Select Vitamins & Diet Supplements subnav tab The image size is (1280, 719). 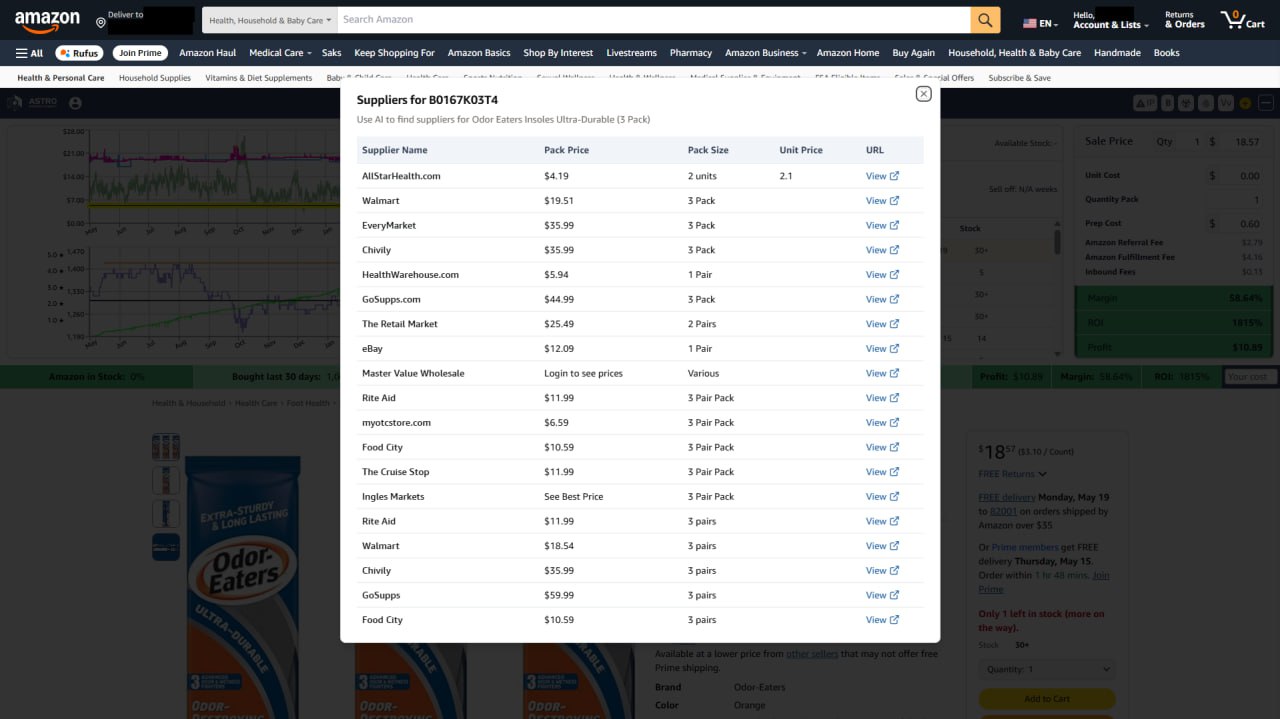[x=259, y=78]
